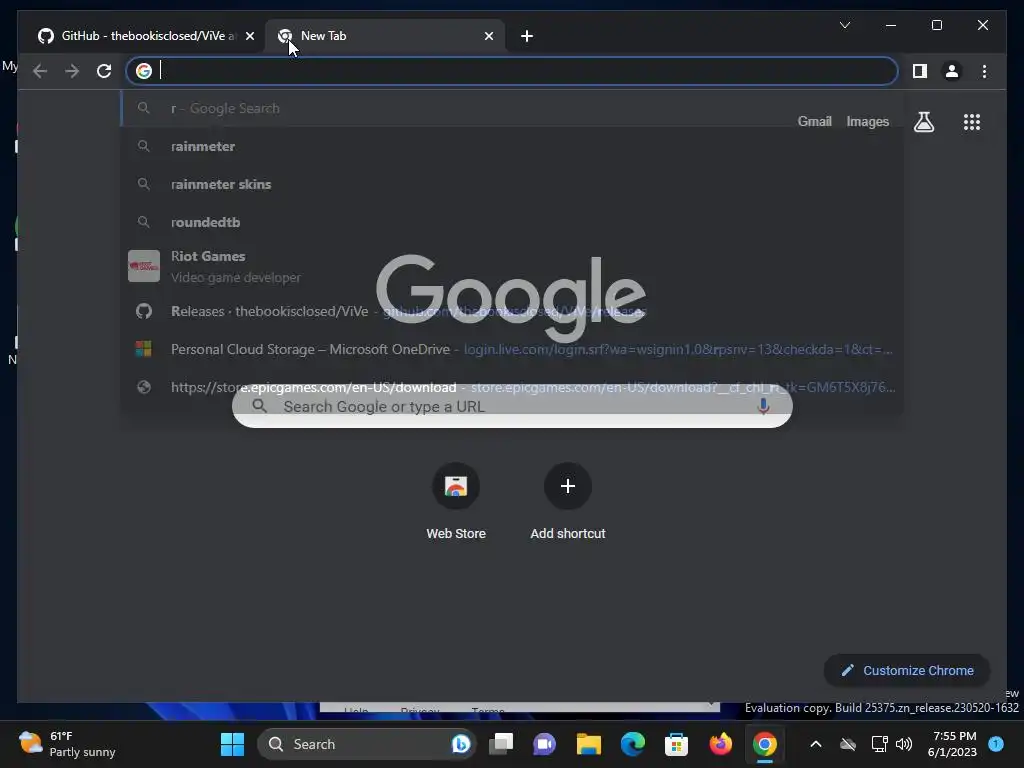Open the Web Store shortcut
Viewport: 1024px width, 768px height.
click(456, 502)
